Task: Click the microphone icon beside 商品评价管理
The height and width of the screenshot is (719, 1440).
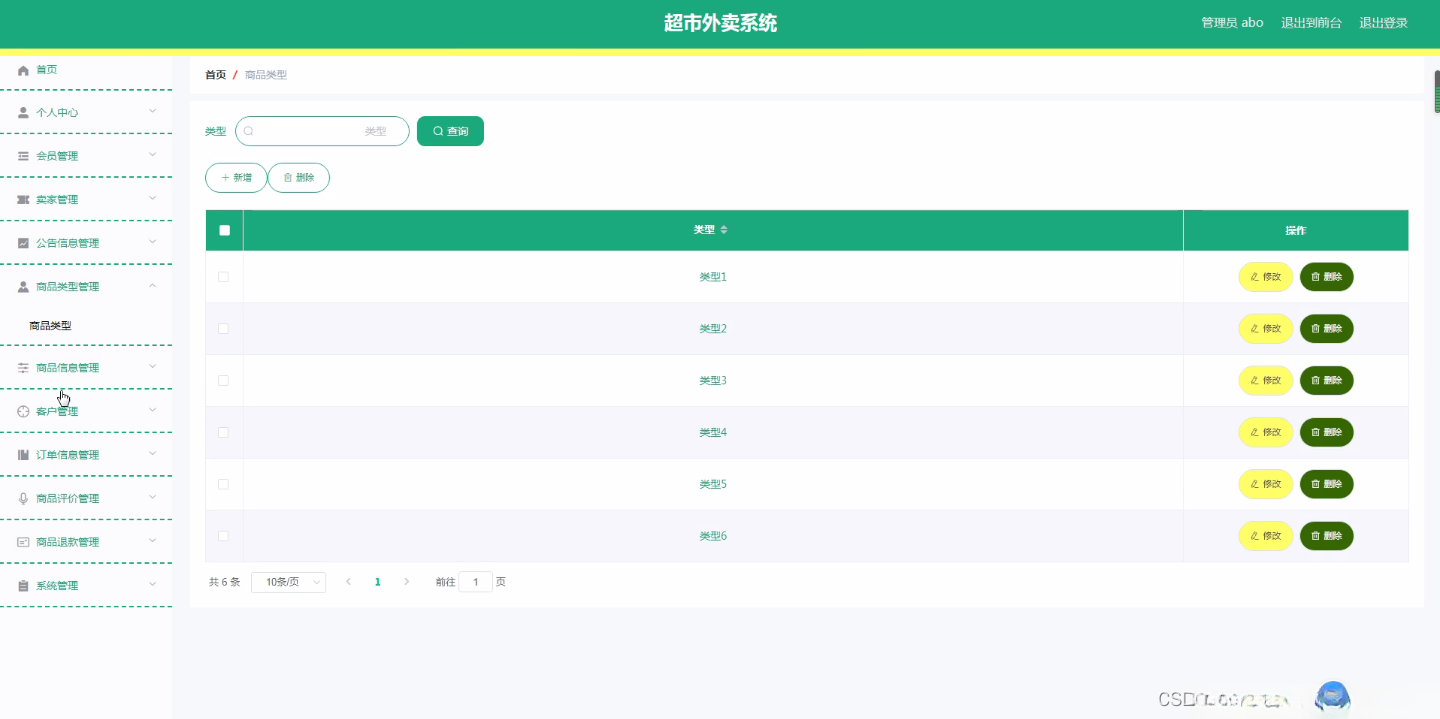Action: click(x=23, y=498)
